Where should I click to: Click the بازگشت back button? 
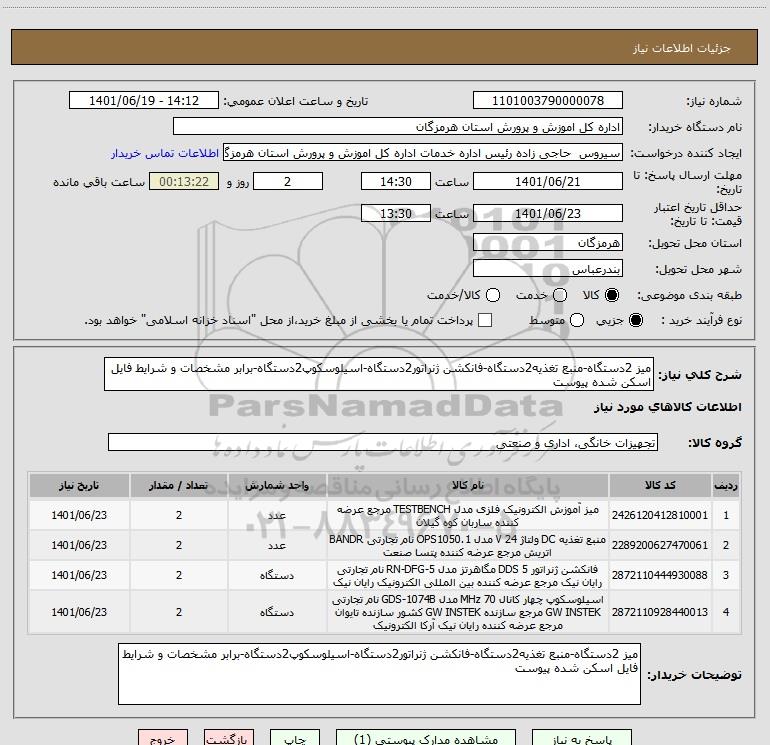[229, 738]
